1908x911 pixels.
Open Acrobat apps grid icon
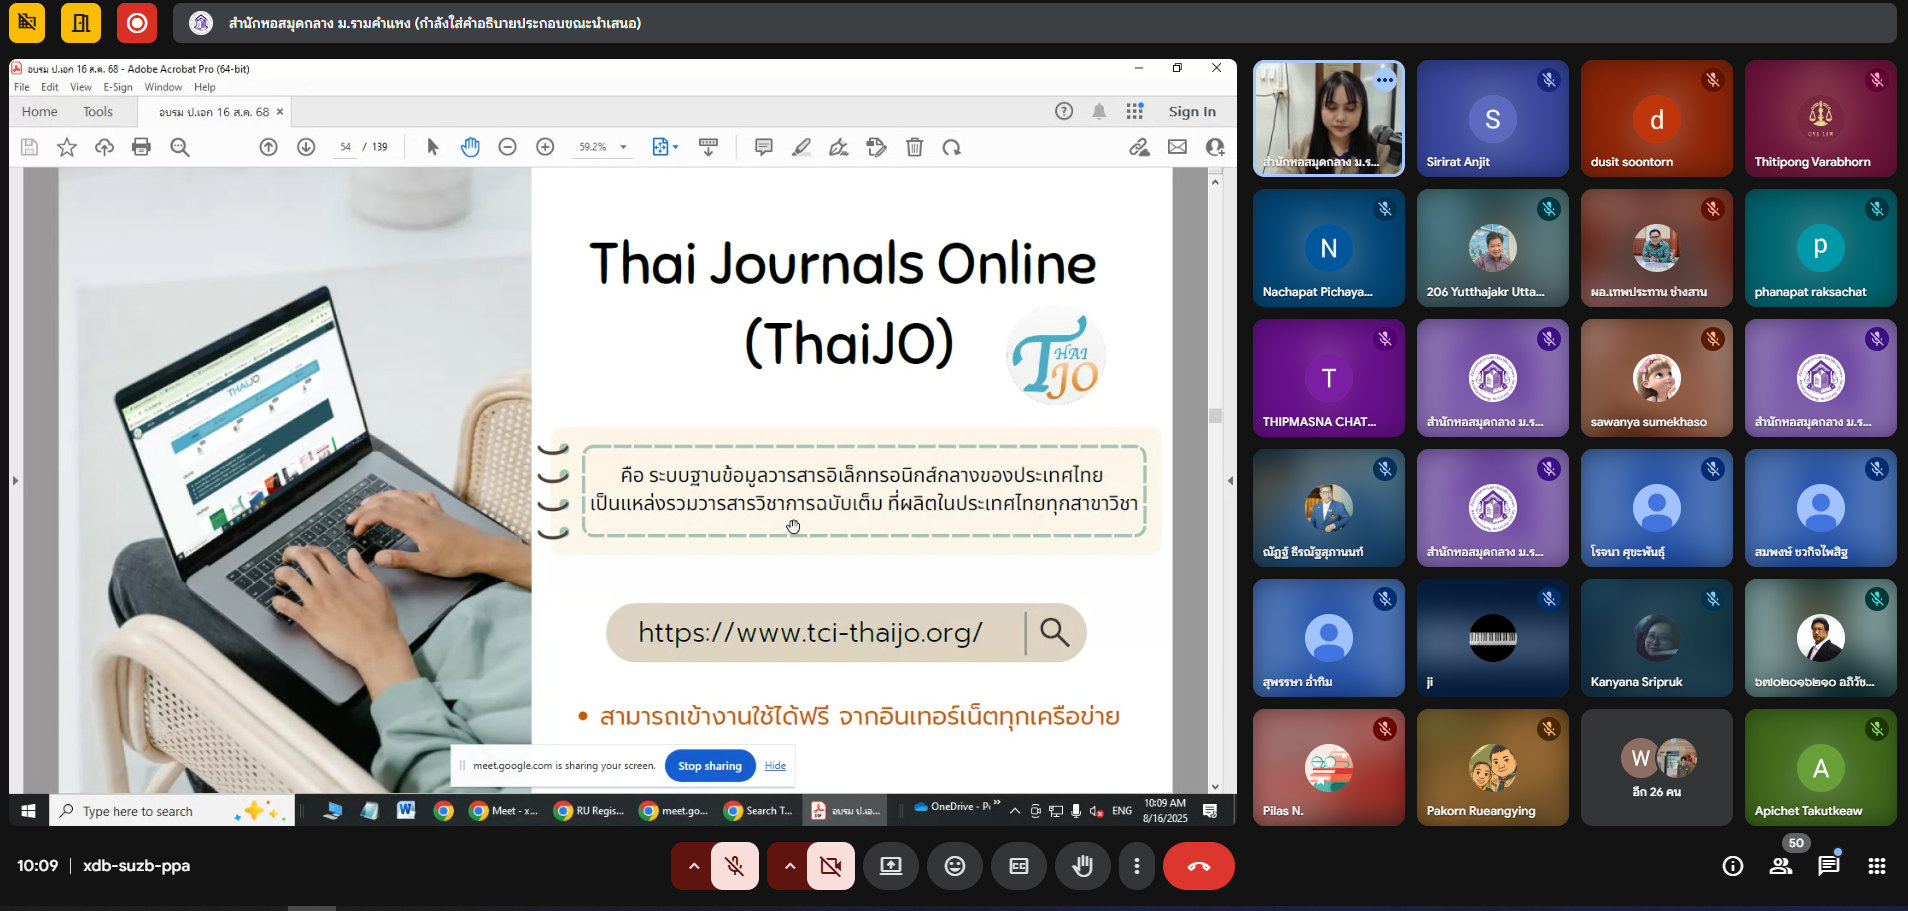[1134, 111]
